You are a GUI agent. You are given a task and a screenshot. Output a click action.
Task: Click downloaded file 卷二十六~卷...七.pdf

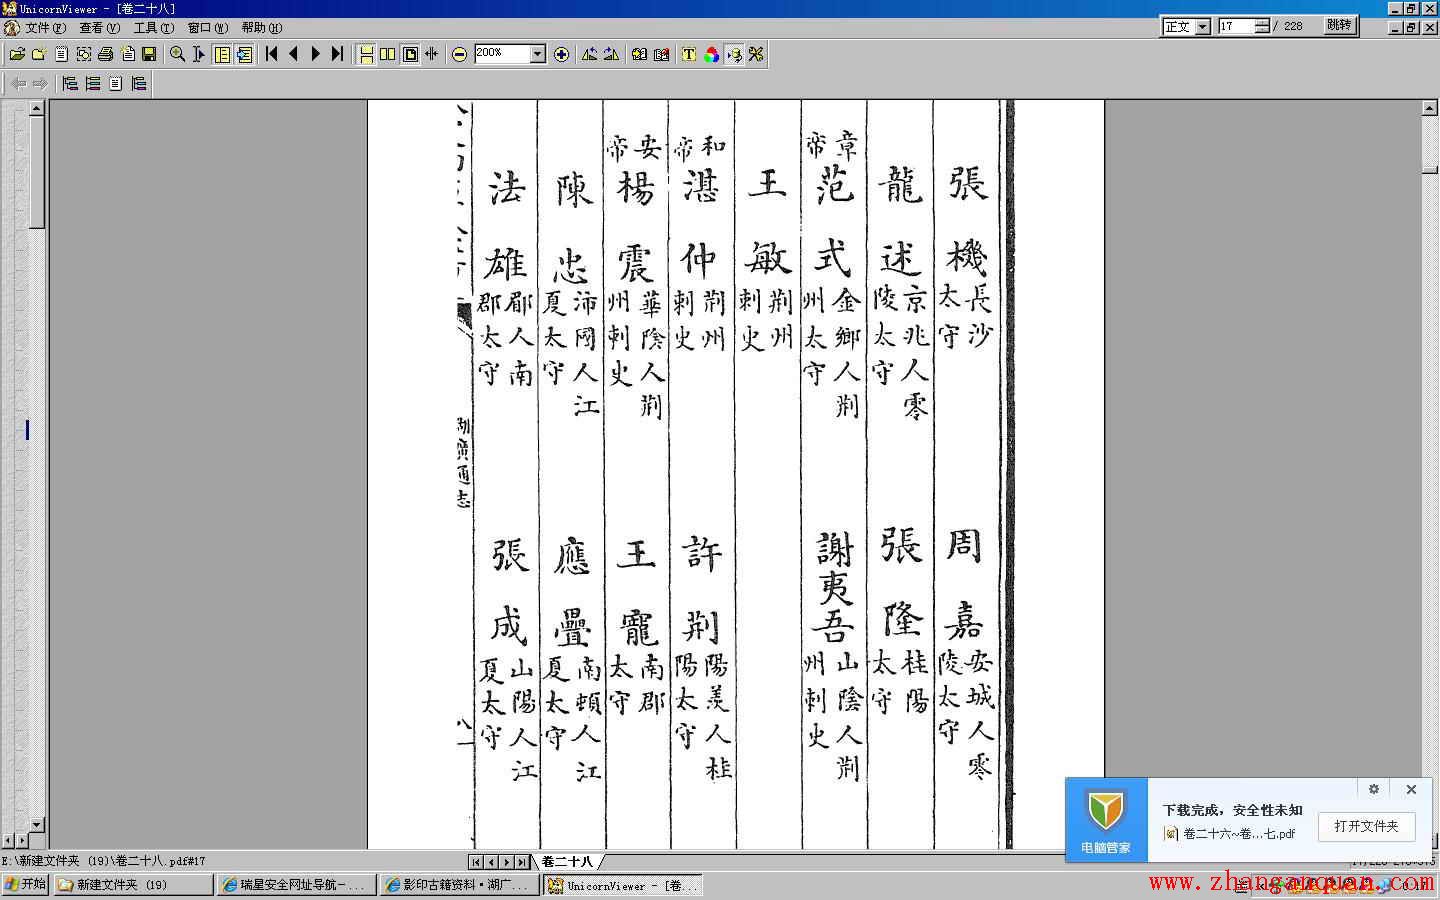(x=1230, y=833)
